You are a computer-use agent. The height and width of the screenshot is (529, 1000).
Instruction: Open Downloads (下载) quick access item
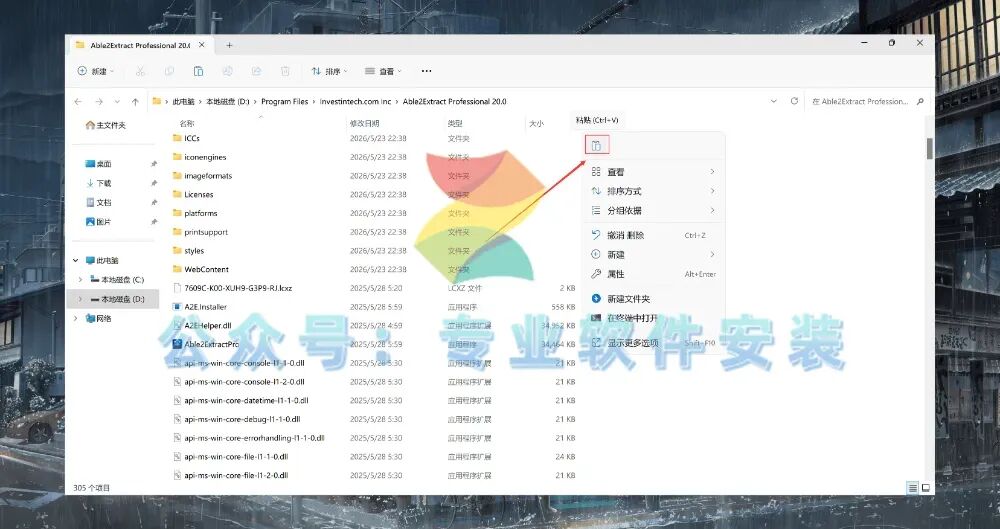pos(99,183)
